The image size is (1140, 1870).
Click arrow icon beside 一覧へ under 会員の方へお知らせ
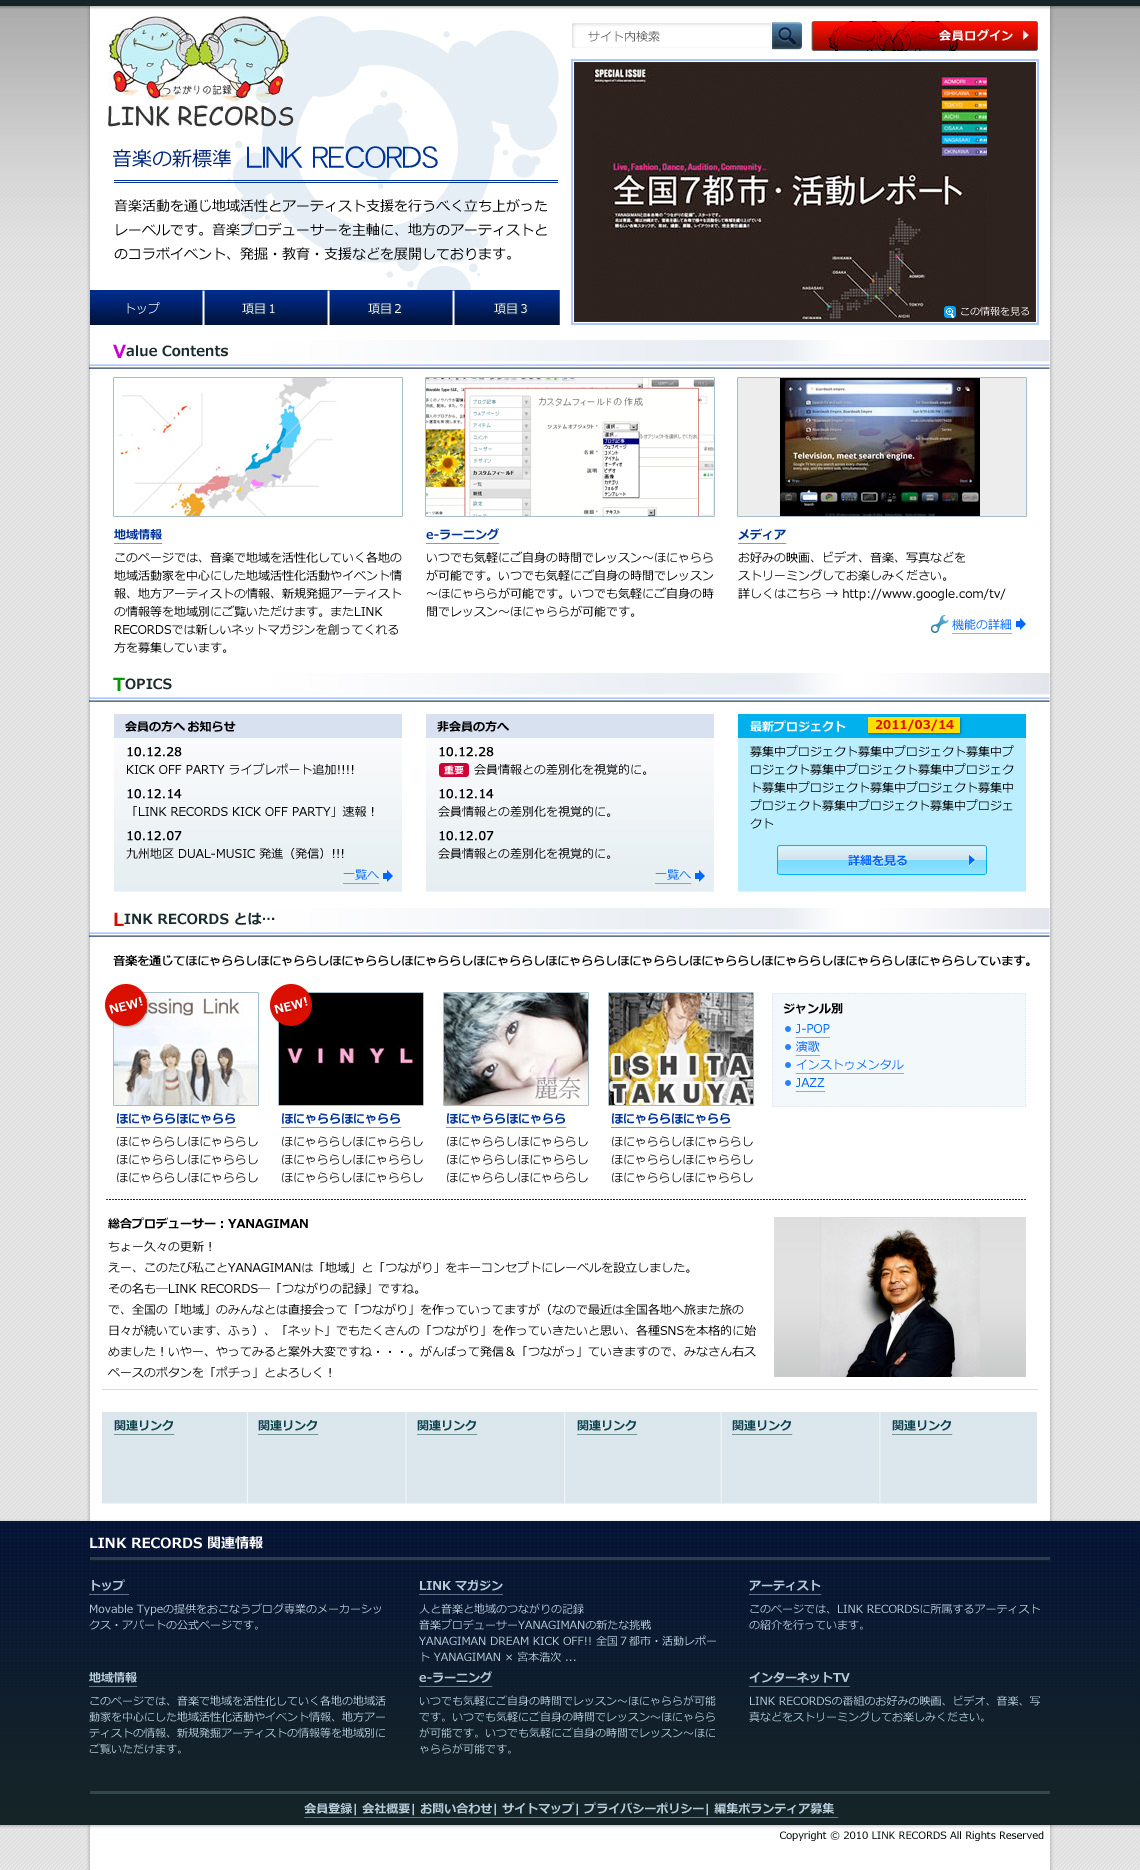pyautogui.click(x=388, y=876)
